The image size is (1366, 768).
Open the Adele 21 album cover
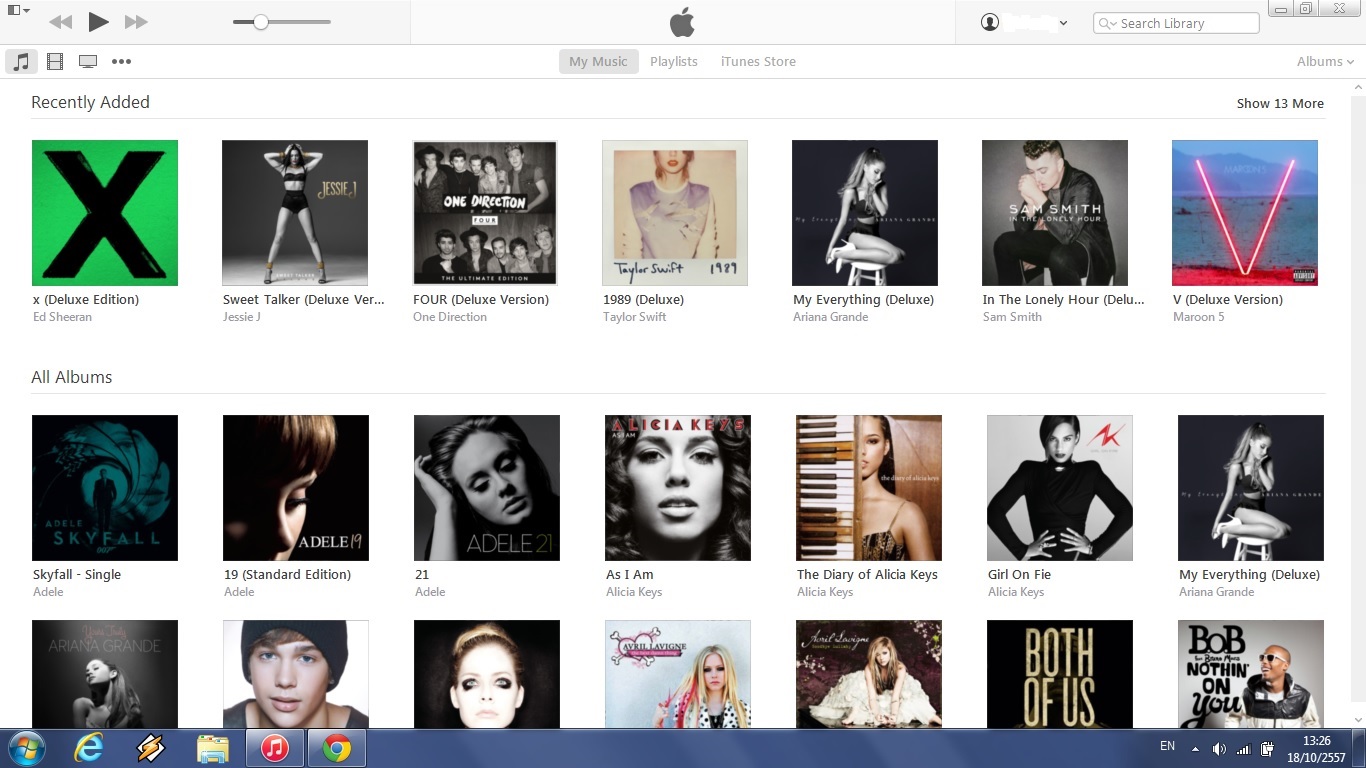pyautogui.click(x=487, y=488)
